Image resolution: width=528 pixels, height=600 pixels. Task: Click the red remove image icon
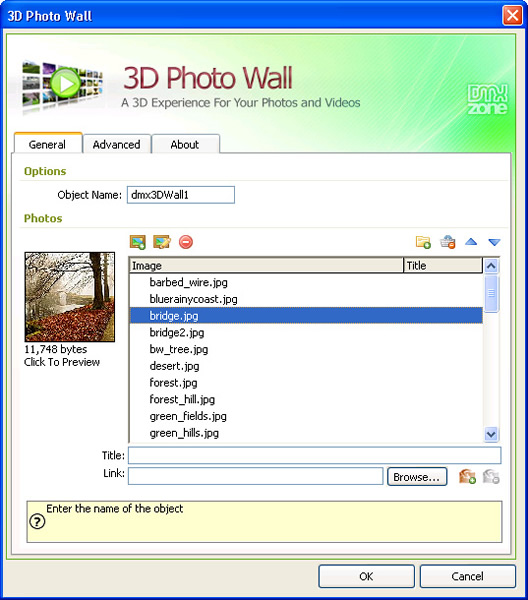(x=186, y=242)
